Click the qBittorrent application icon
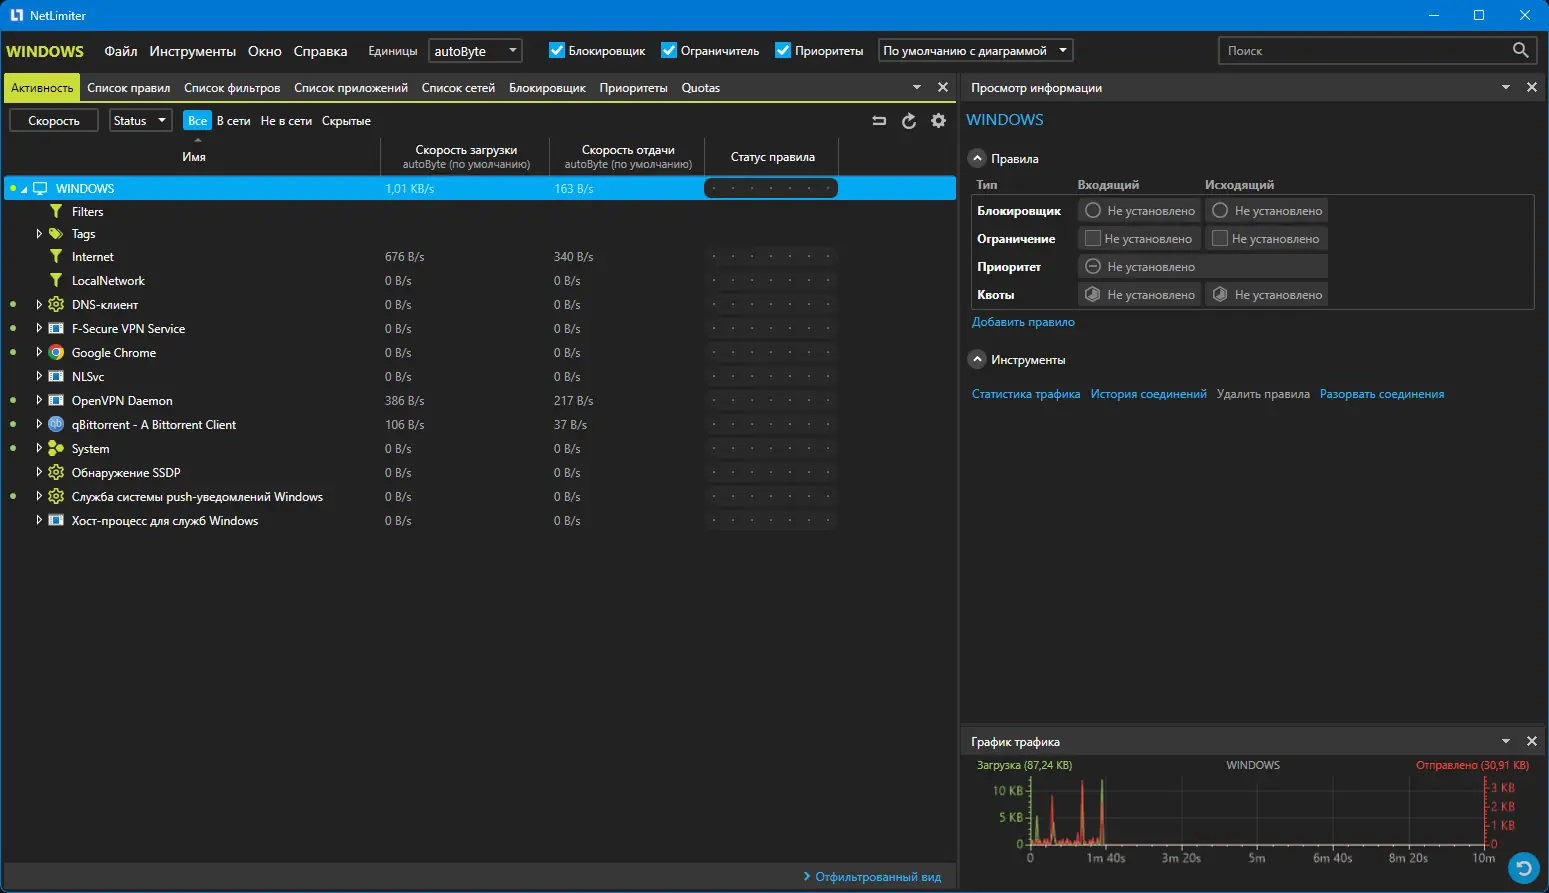This screenshot has width=1549, height=893. click(x=56, y=425)
